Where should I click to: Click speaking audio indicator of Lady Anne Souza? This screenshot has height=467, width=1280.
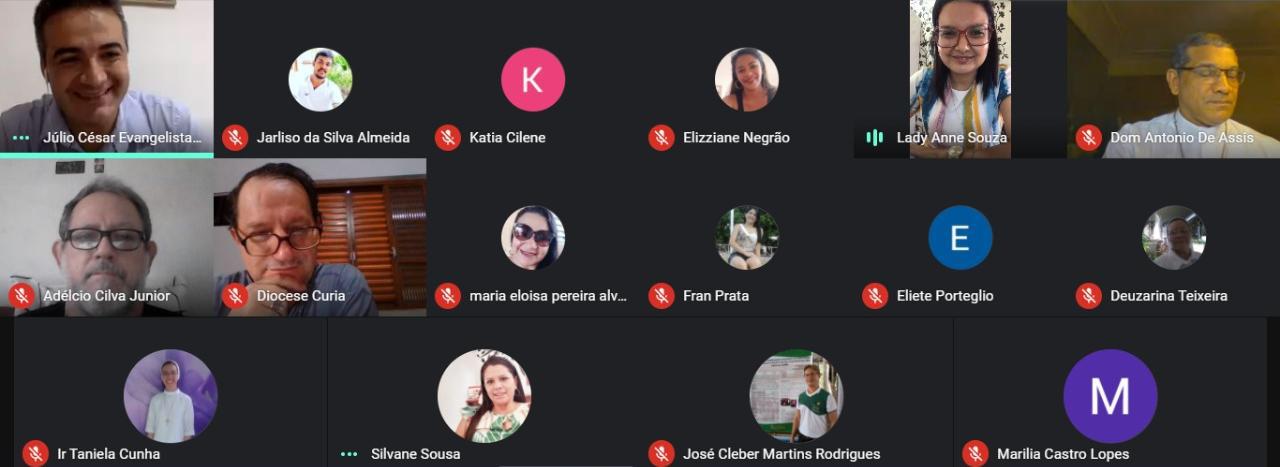point(875,138)
